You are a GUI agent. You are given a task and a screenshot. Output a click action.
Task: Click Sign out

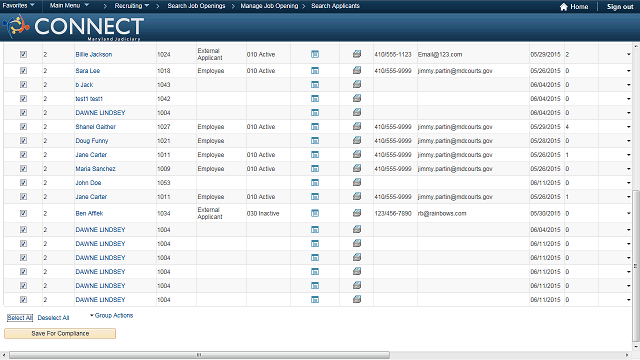[620, 7]
